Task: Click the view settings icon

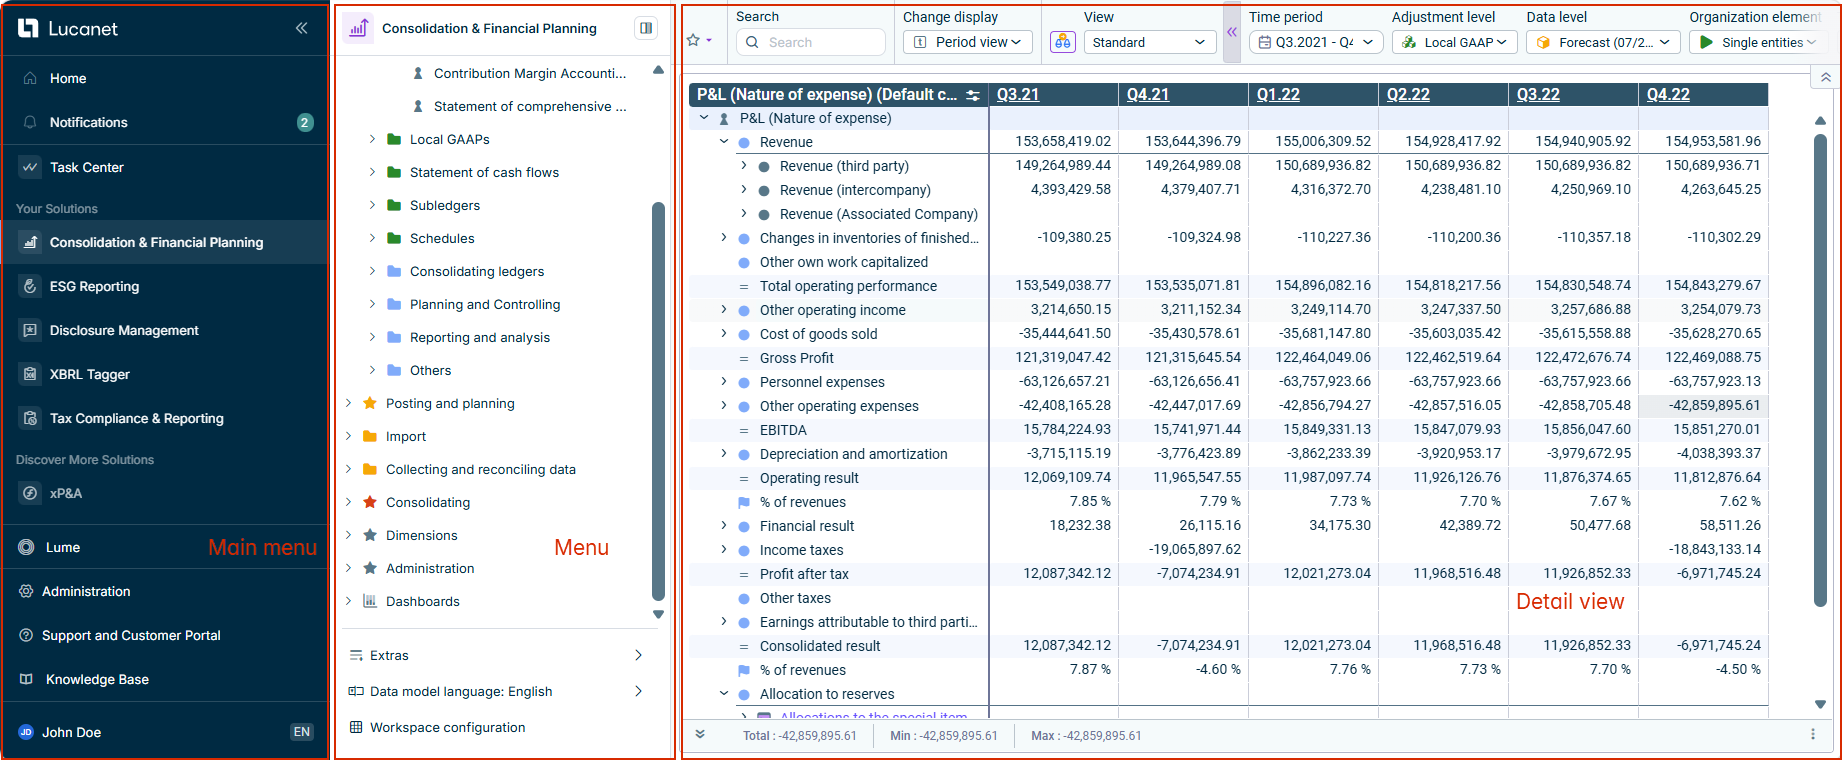Action: click(x=1062, y=42)
